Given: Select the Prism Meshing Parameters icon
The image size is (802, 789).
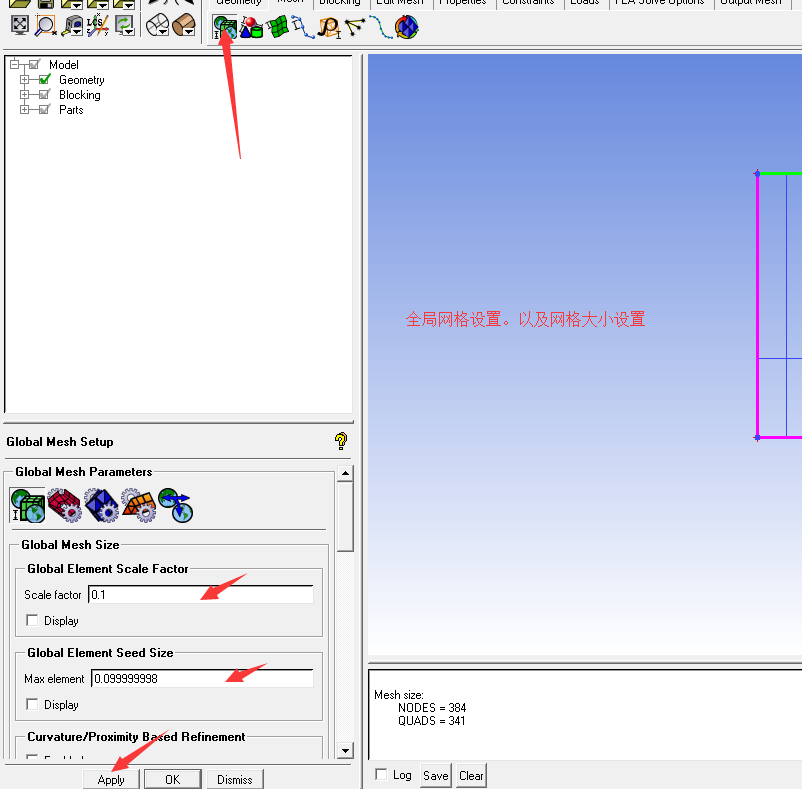Looking at the screenshot, I should (x=139, y=506).
